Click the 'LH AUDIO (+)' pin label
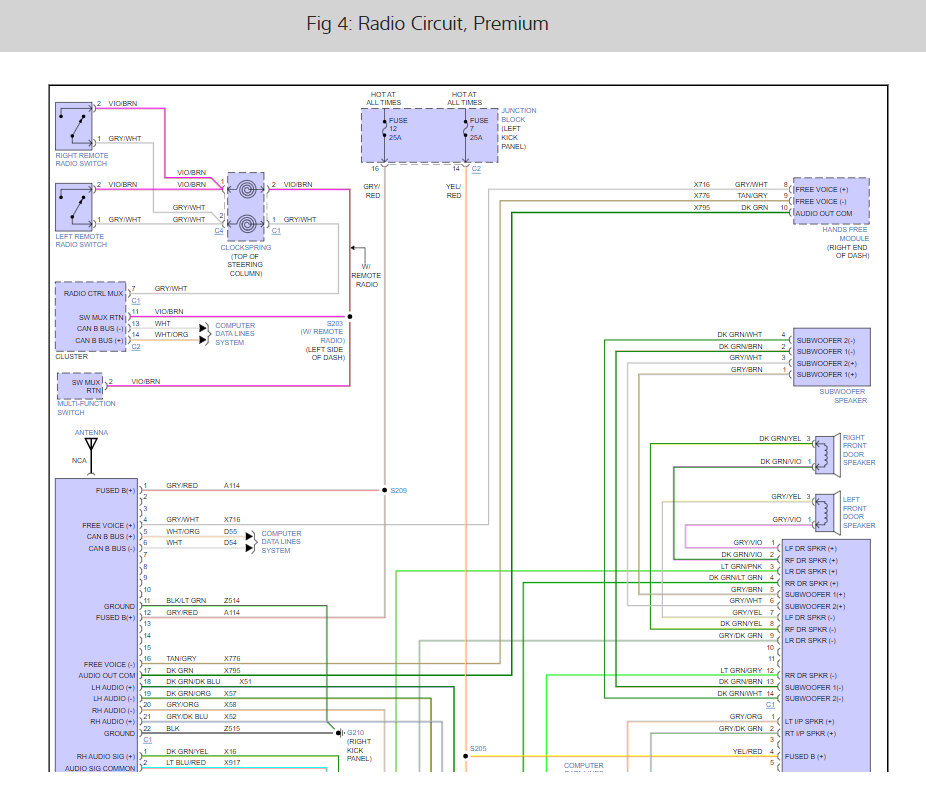 coord(113,688)
